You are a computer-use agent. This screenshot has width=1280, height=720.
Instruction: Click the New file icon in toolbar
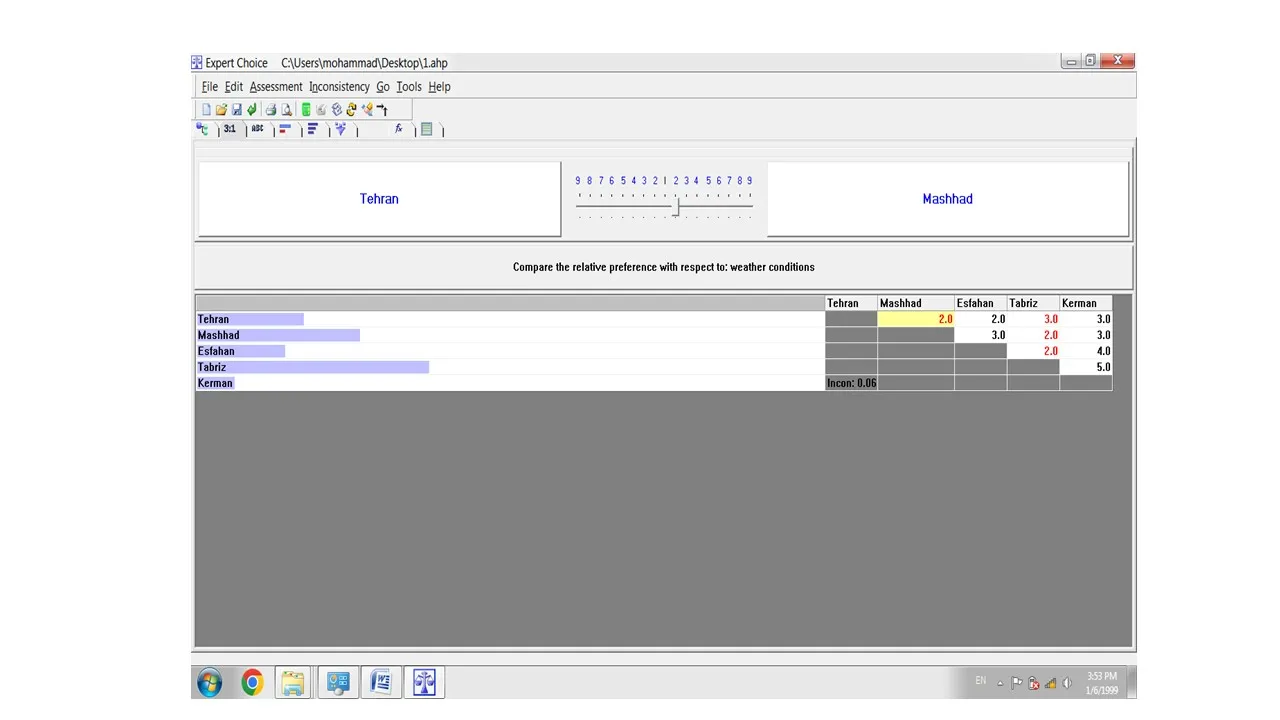click(x=206, y=110)
